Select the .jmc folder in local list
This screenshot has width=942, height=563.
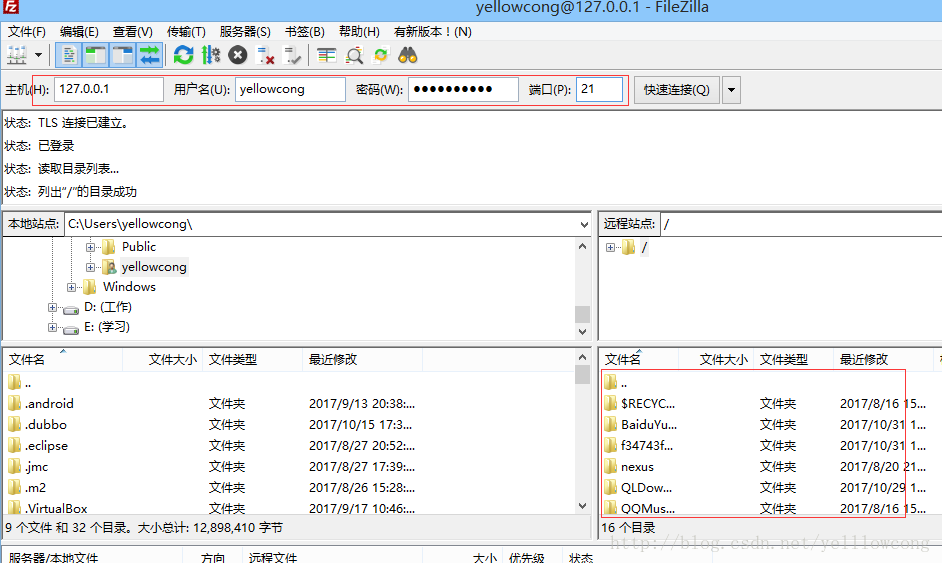pyautogui.click(x=36, y=466)
